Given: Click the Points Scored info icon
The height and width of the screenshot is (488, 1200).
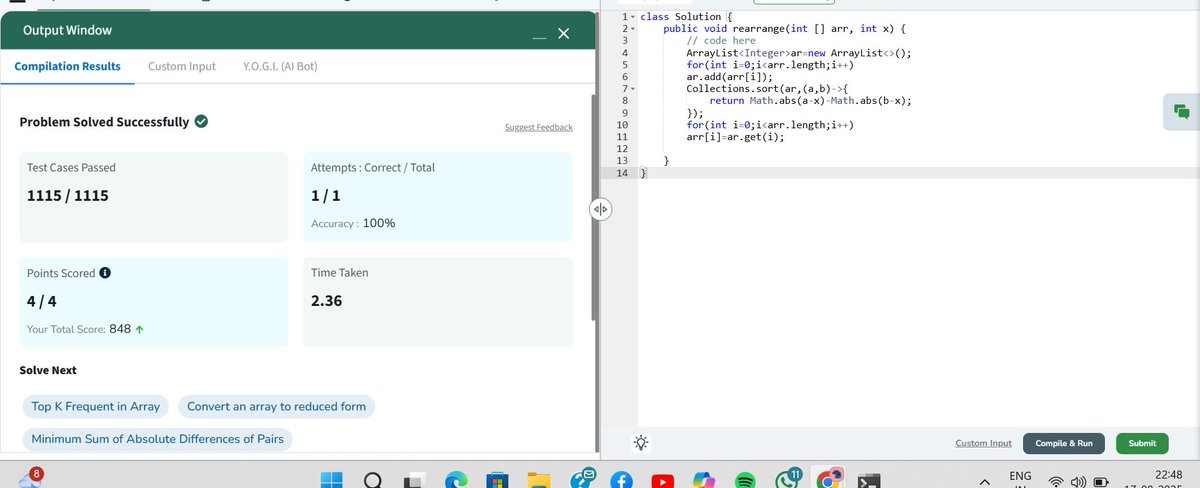Looking at the screenshot, I should click(105, 273).
